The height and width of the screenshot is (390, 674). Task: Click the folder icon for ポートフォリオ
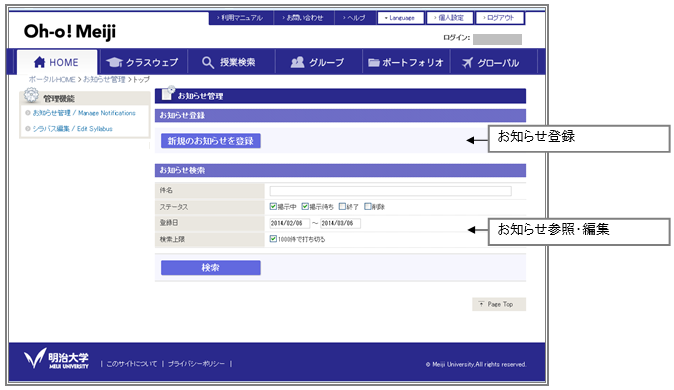click(x=374, y=63)
